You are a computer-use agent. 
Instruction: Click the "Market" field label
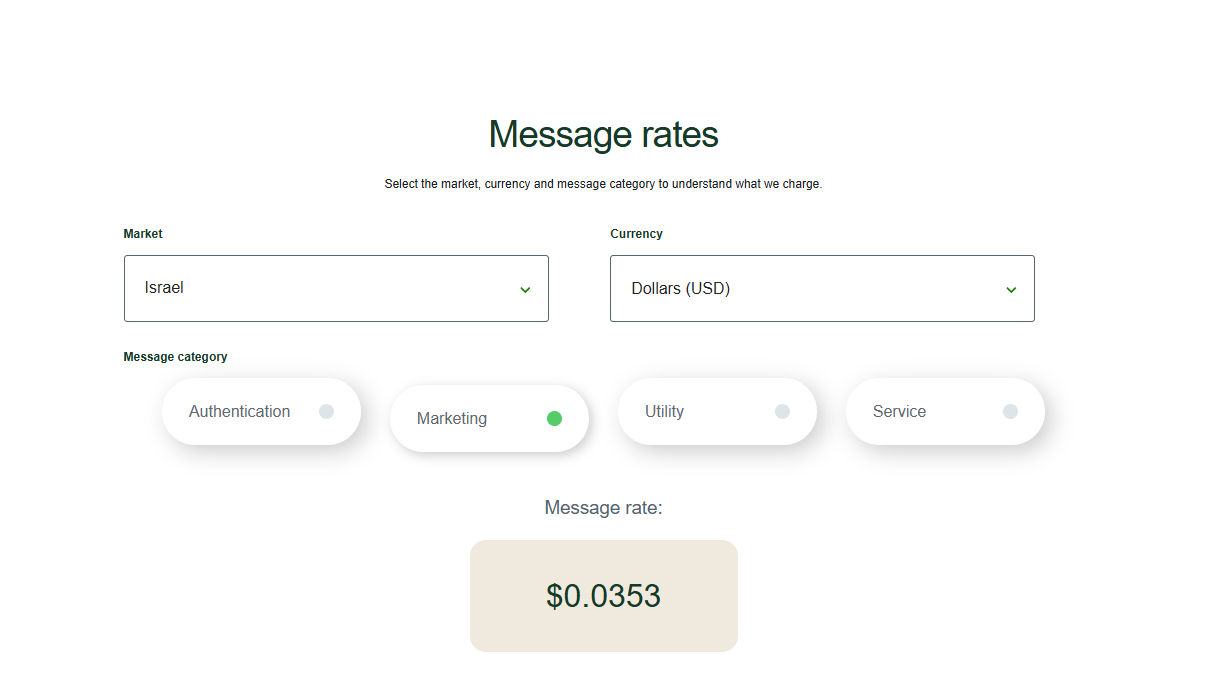click(143, 234)
